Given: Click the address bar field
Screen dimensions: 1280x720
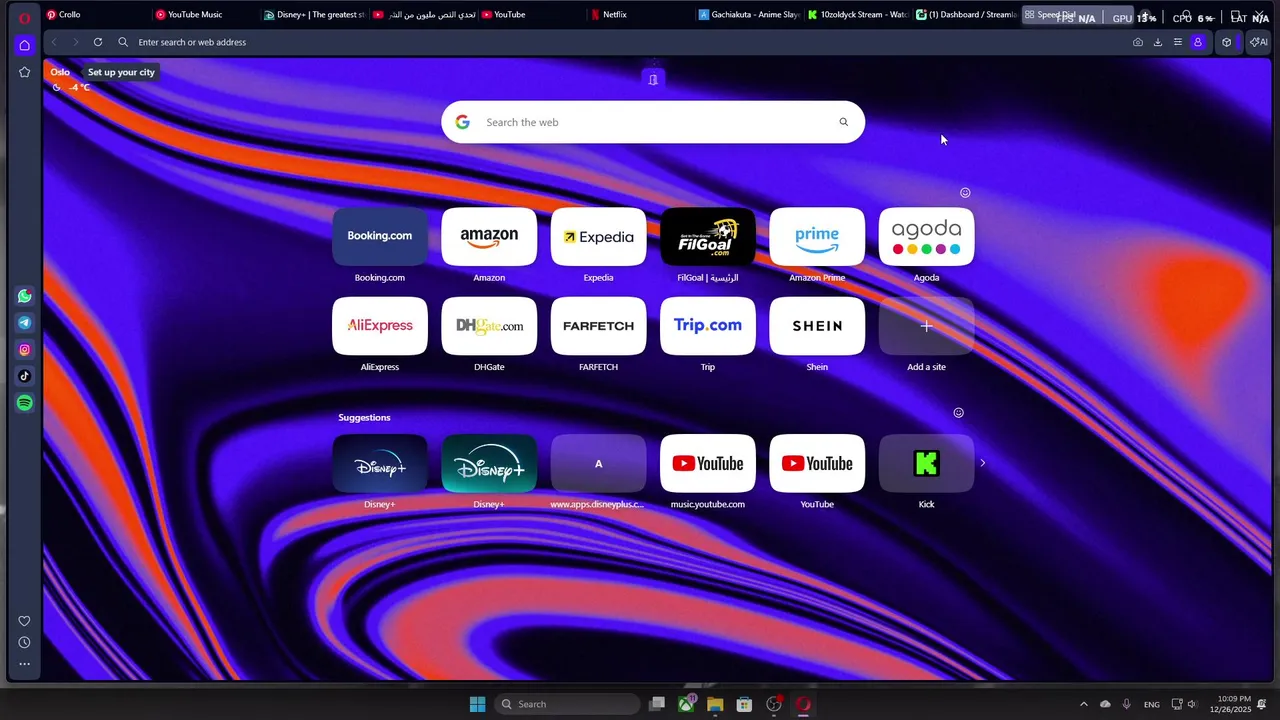Looking at the screenshot, I should pos(620,42).
